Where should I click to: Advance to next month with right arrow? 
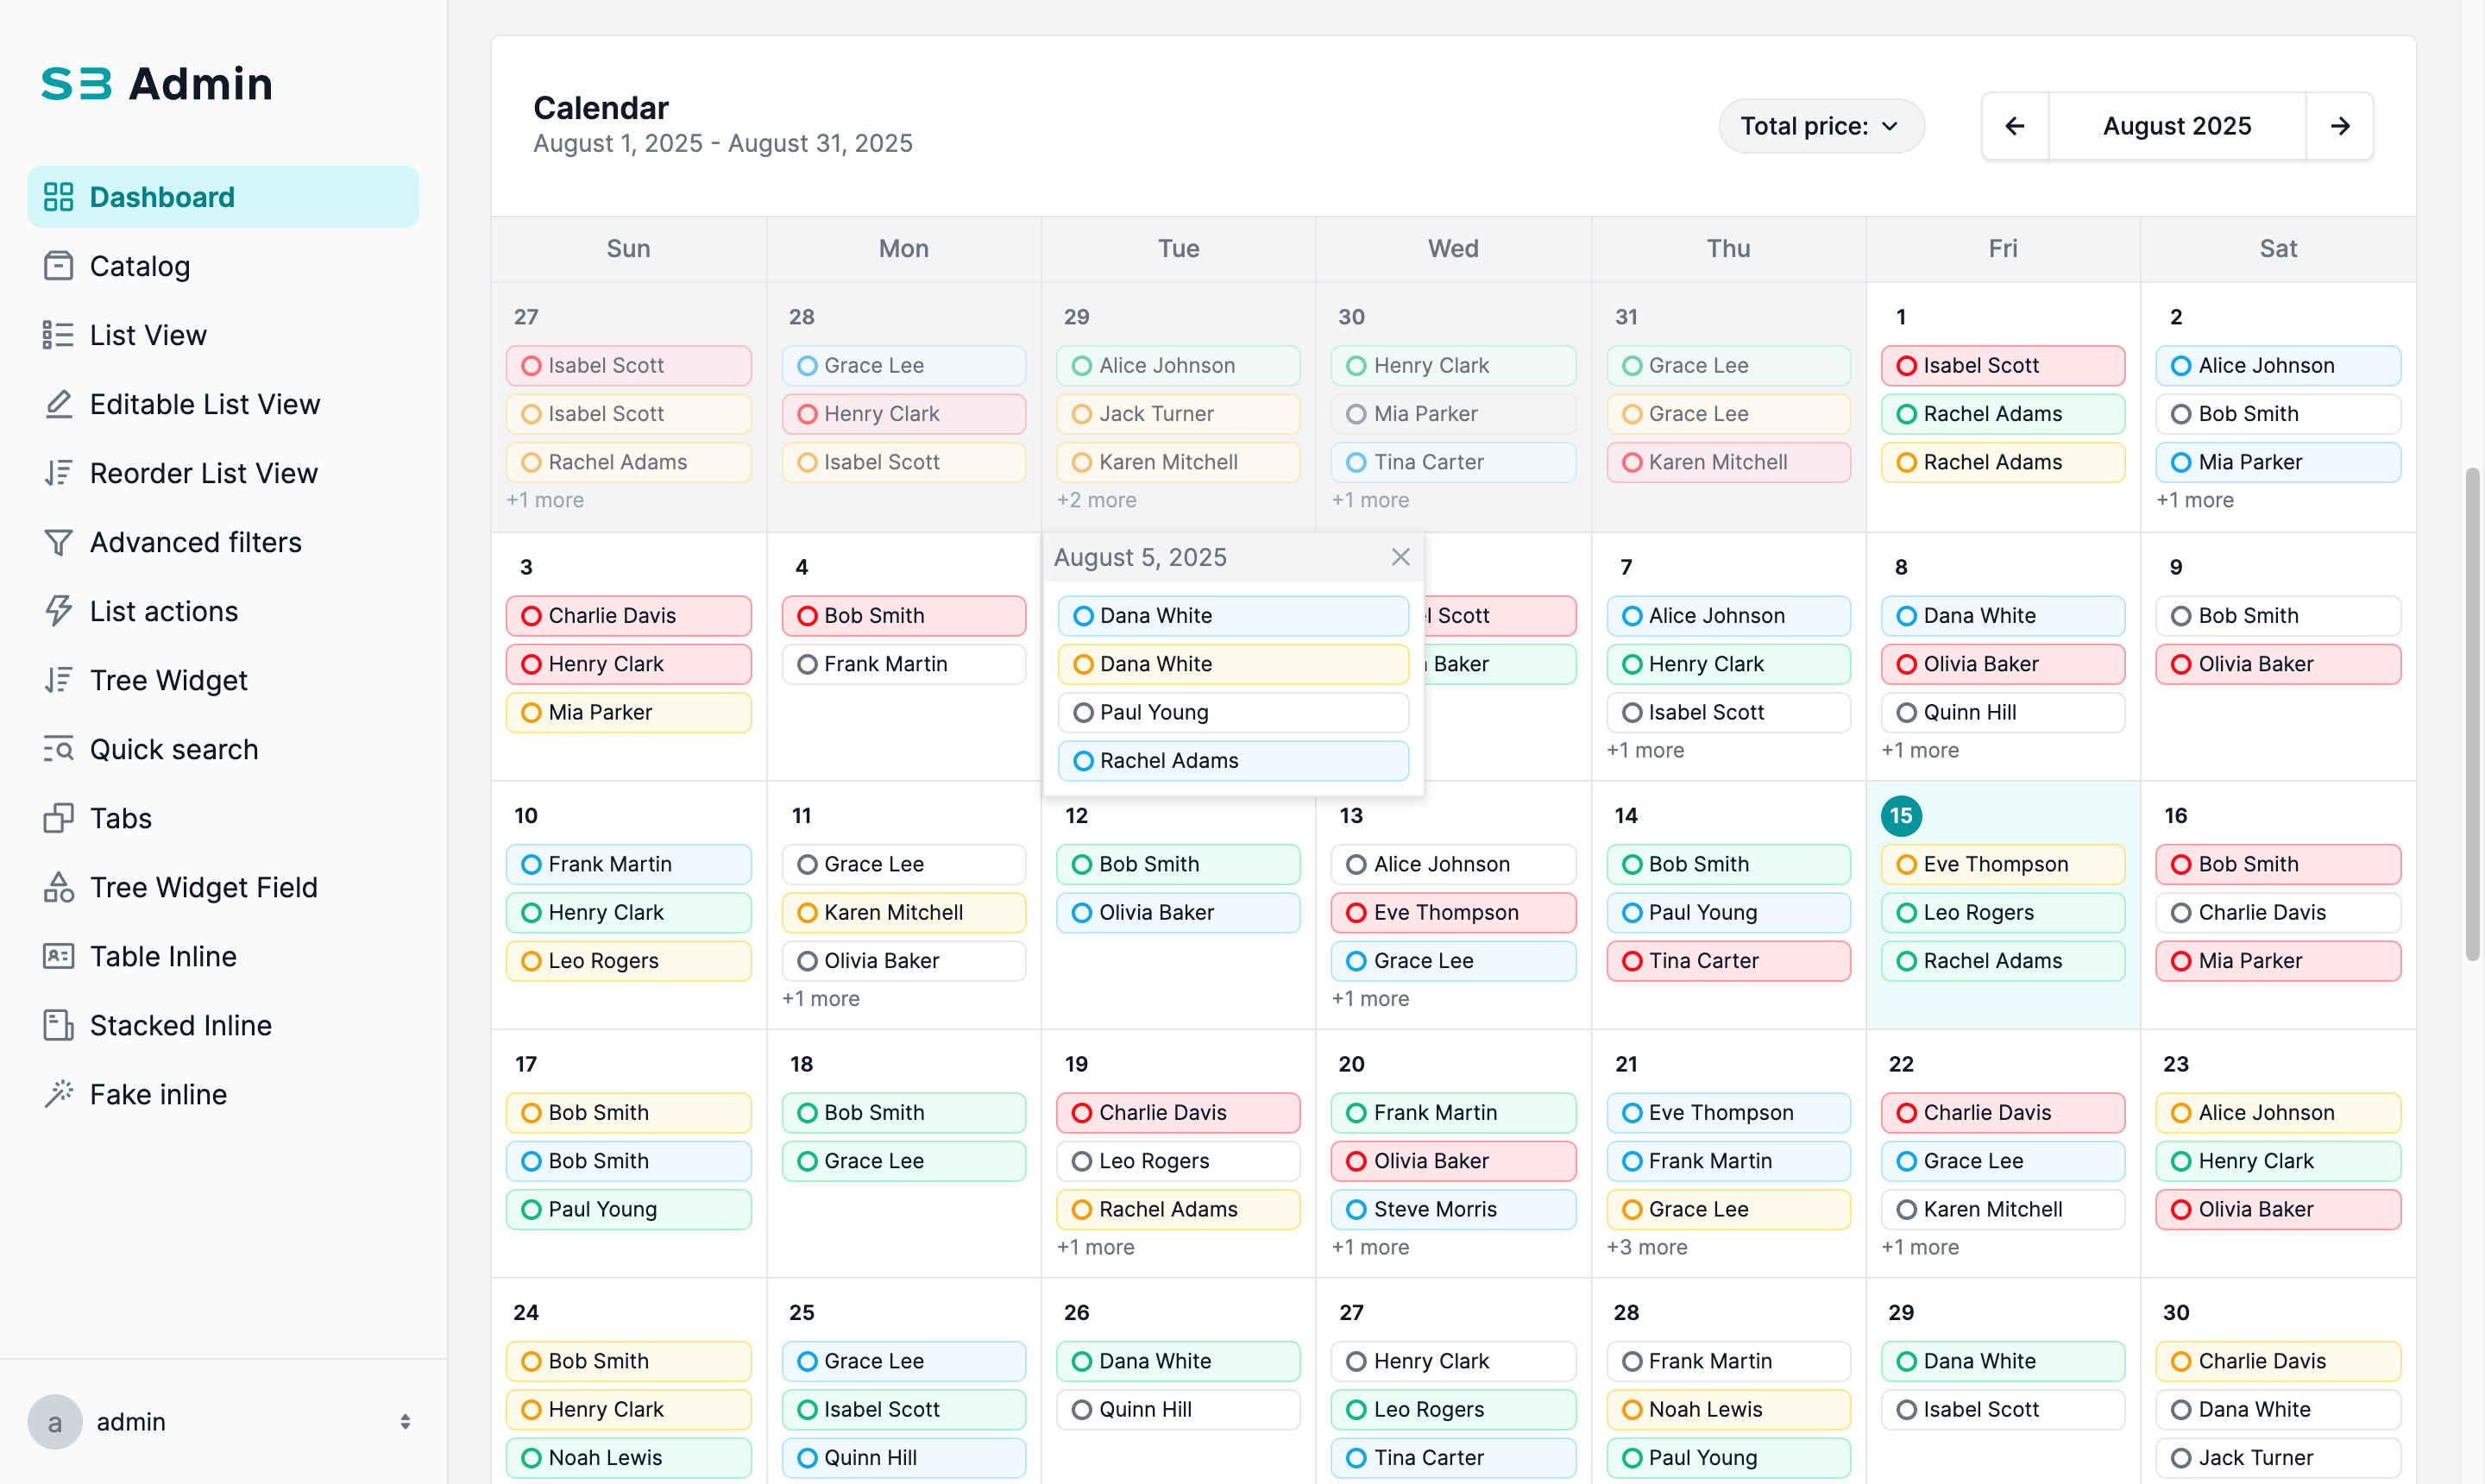click(x=2339, y=126)
